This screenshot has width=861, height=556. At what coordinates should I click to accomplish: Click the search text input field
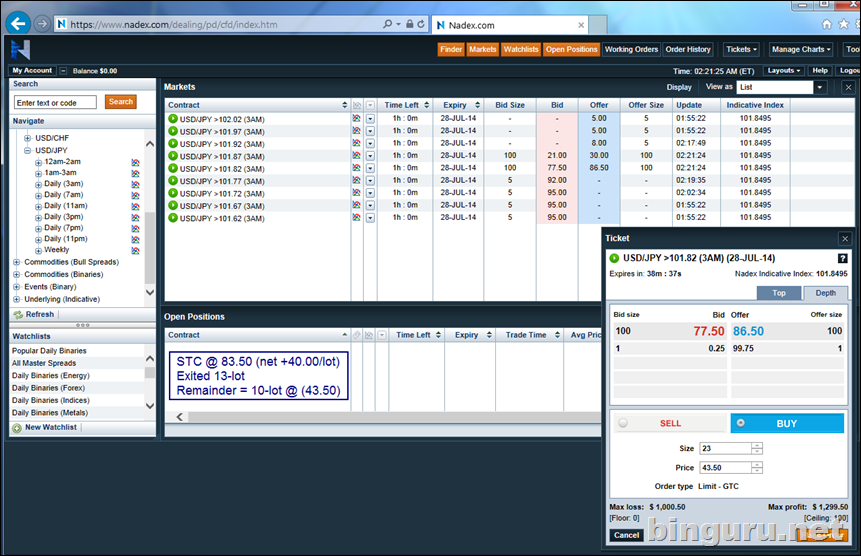click(55, 103)
